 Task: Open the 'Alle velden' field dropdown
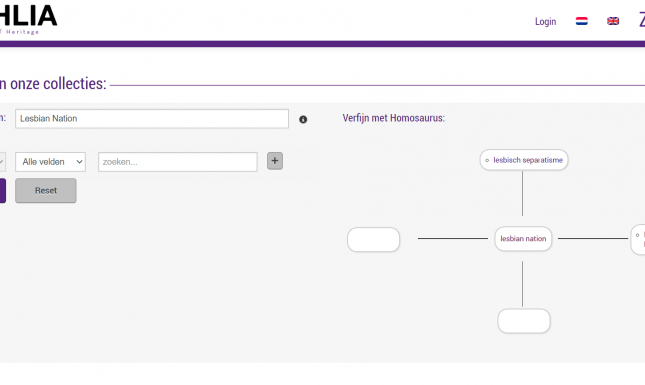(x=51, y=162)
